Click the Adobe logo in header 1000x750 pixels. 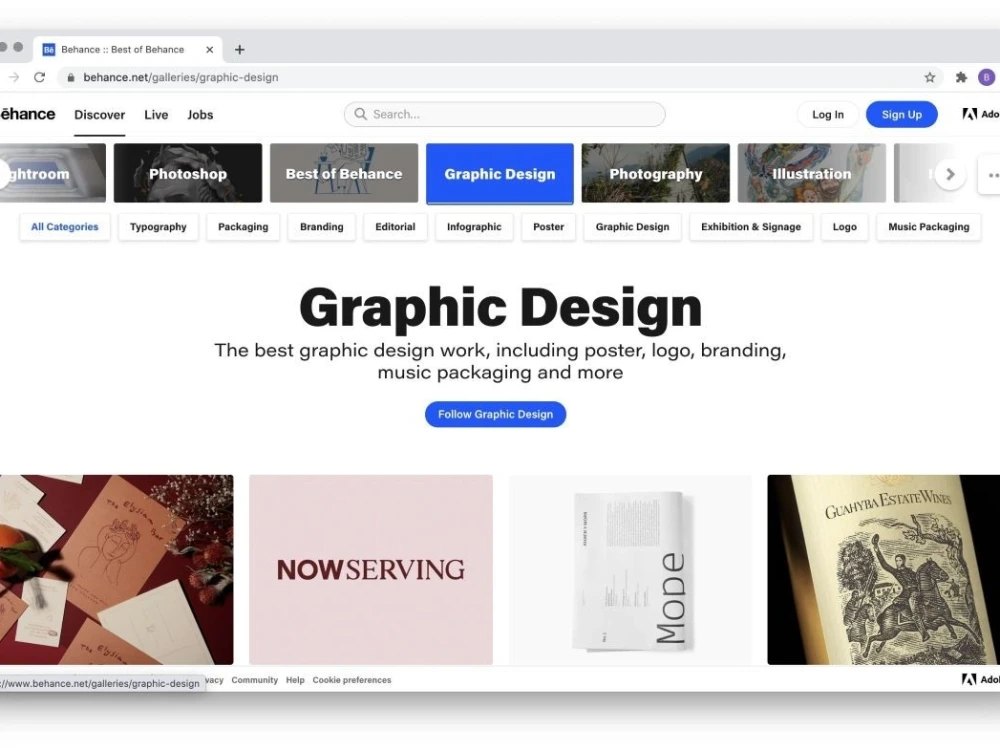tap(980, 114)
